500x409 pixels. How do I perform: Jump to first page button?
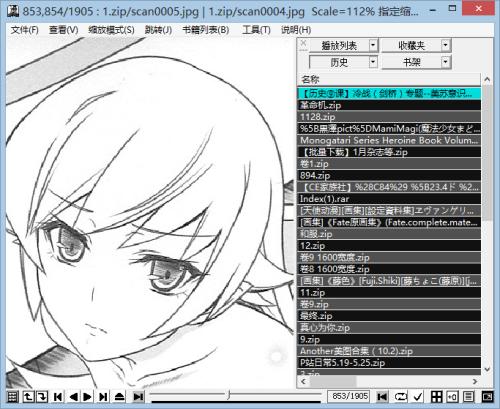tap(58, 397)
